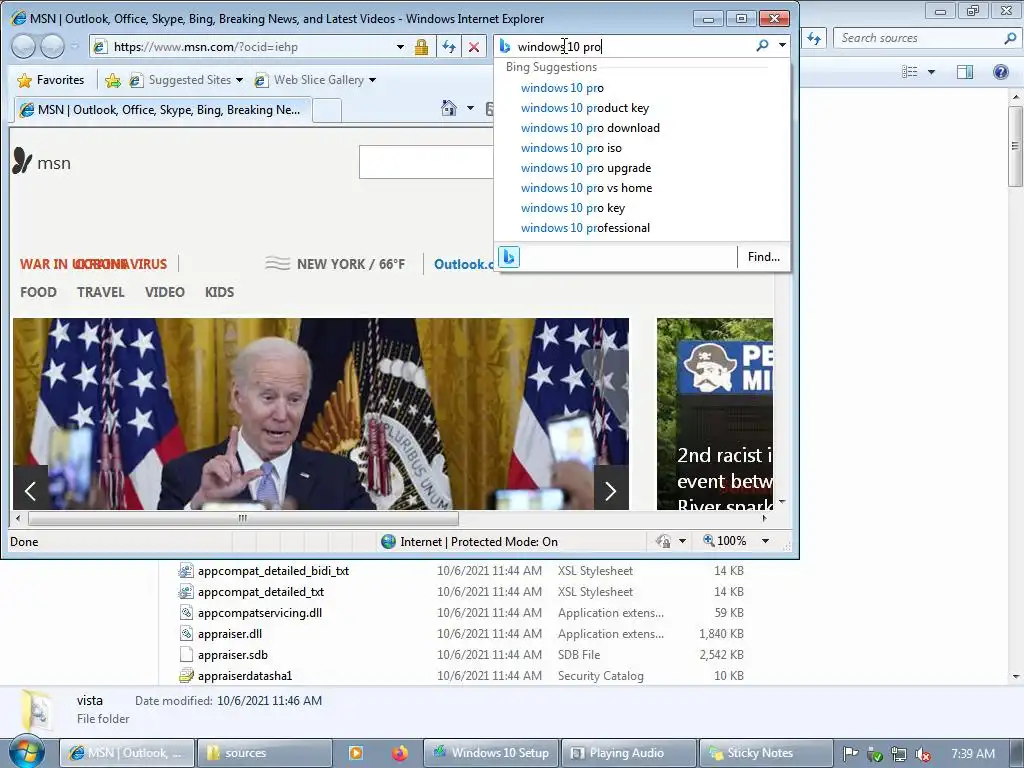Viewport: 1024px width, 768px height.
Task: Click the Add to Favorites Bar icon
Action: click(113, 80)
